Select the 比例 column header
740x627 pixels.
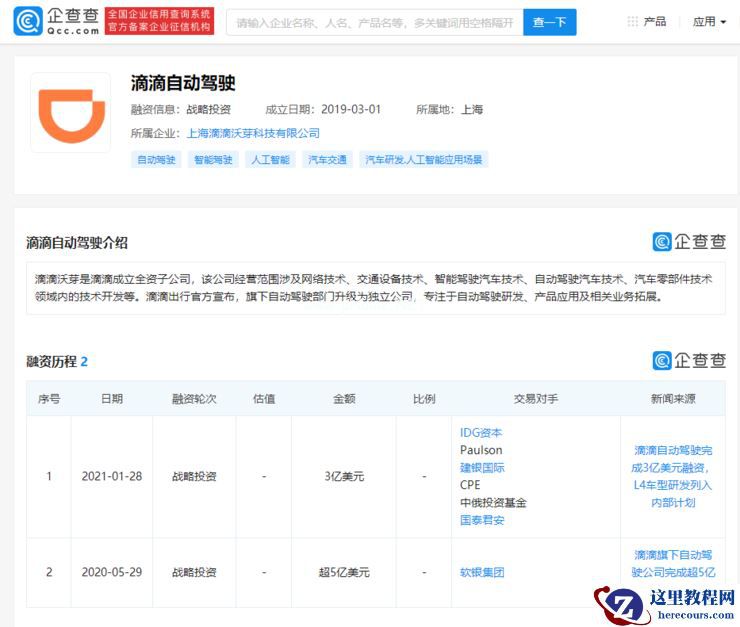point(424,399)
